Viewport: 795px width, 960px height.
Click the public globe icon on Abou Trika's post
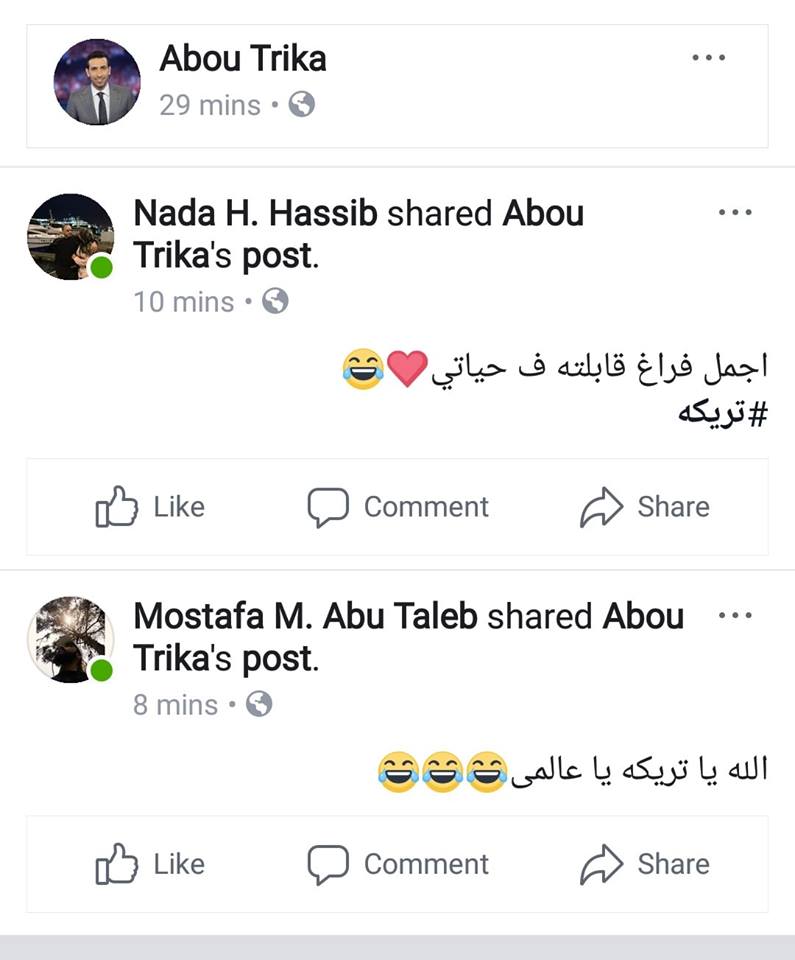(302, 104)
